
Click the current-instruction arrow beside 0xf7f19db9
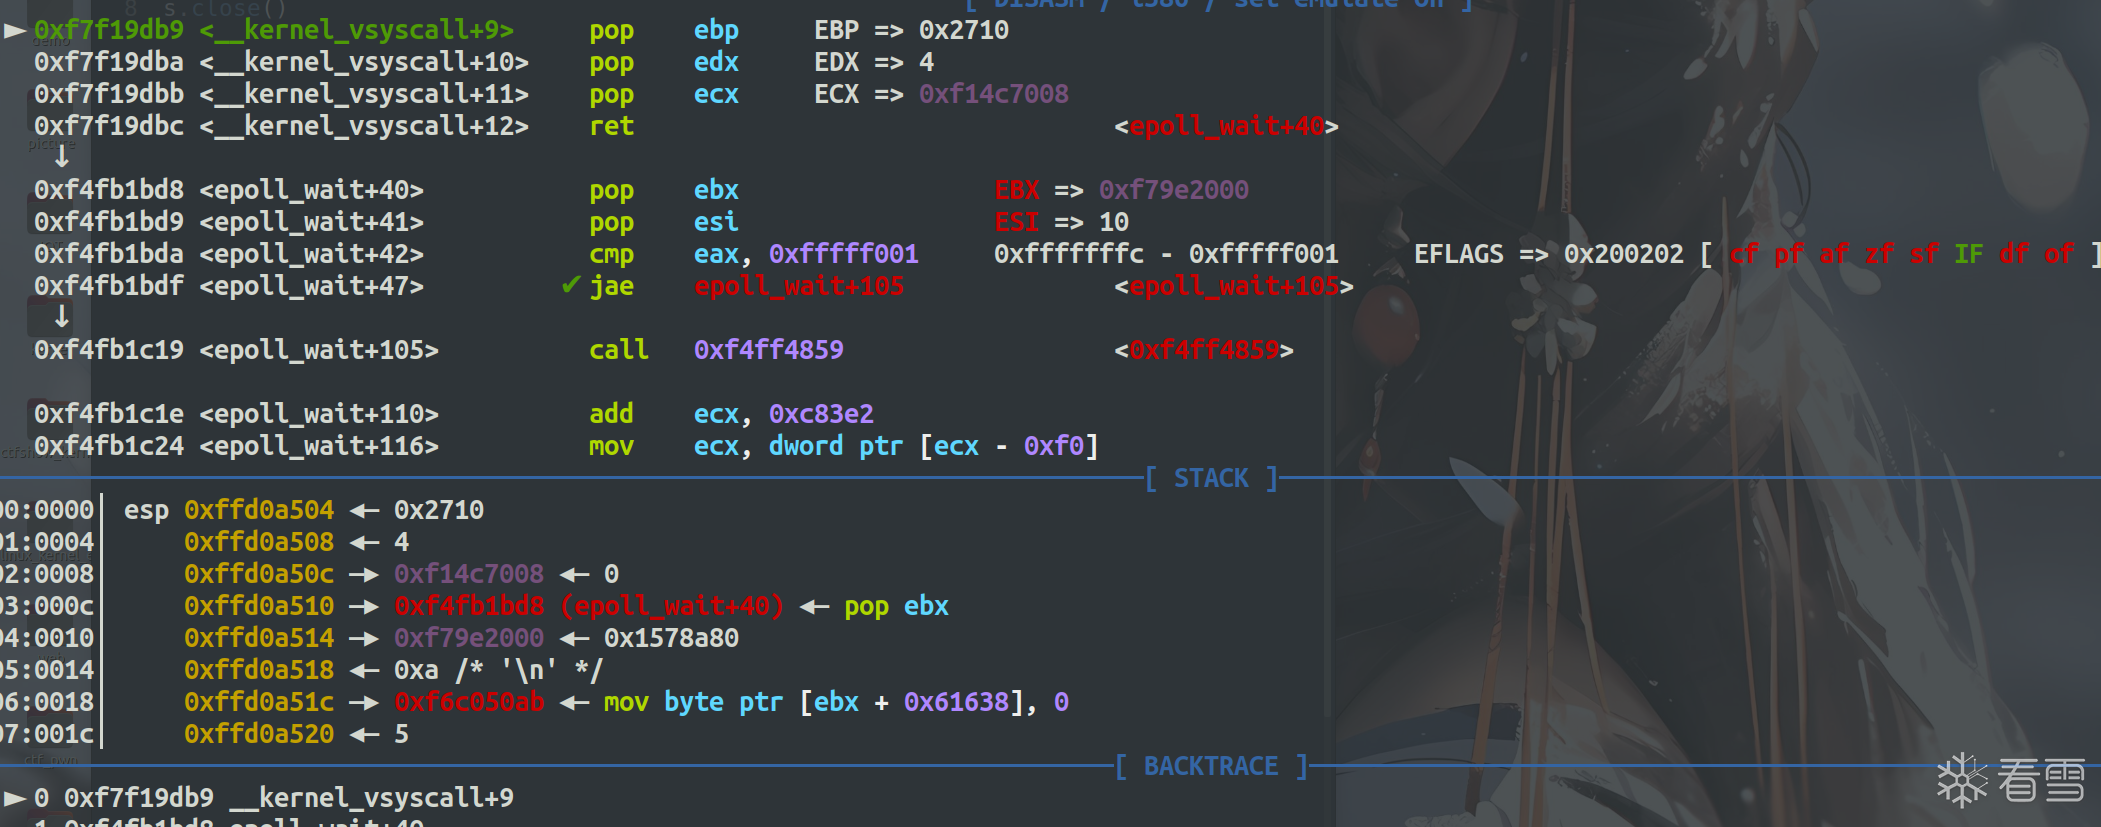14,31
